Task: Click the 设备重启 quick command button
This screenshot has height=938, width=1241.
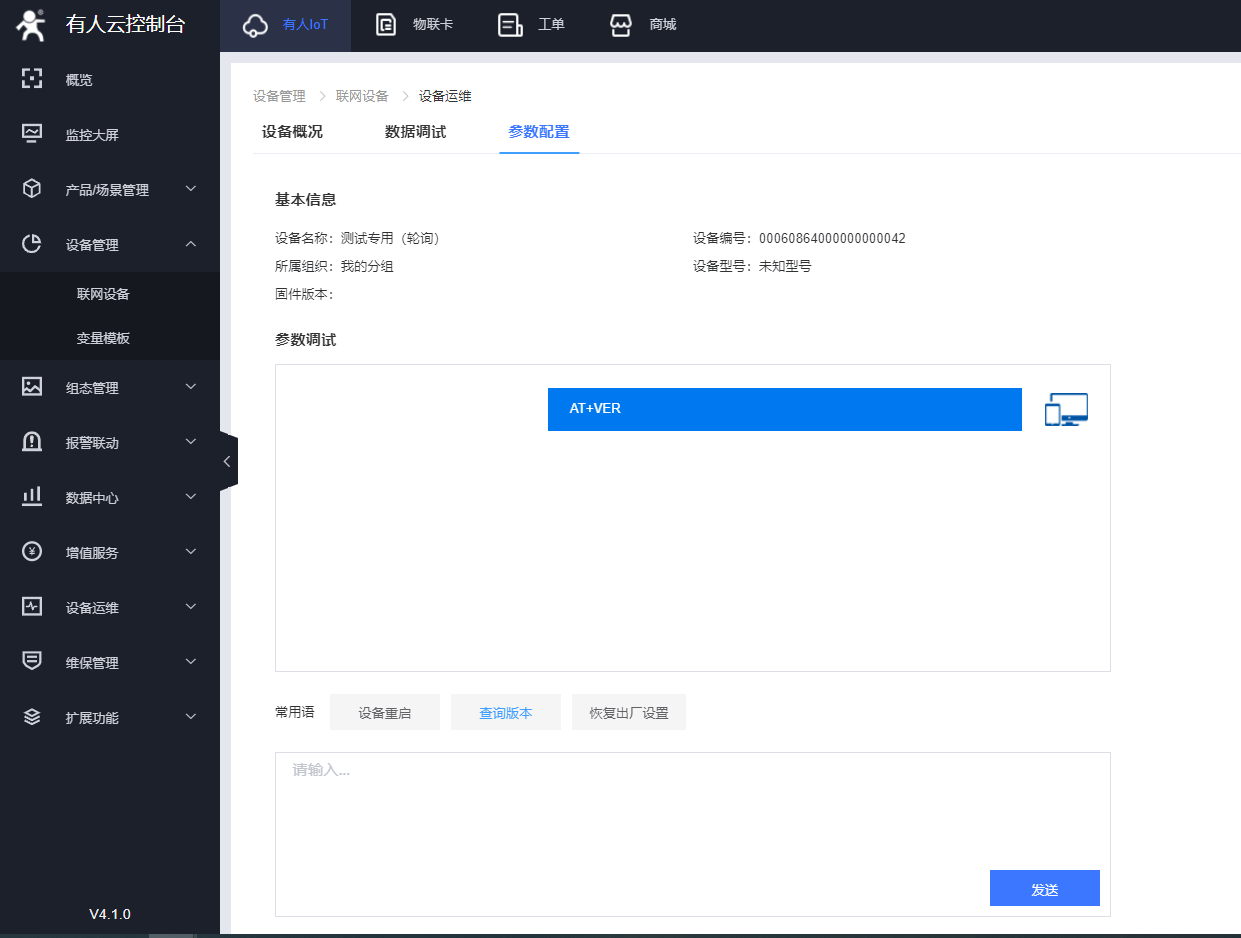Action: [x=385, y=713]
